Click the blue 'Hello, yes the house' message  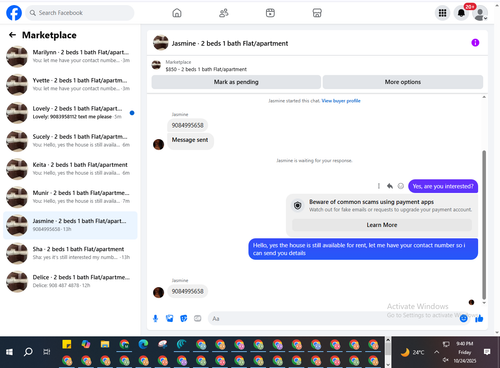363,249
